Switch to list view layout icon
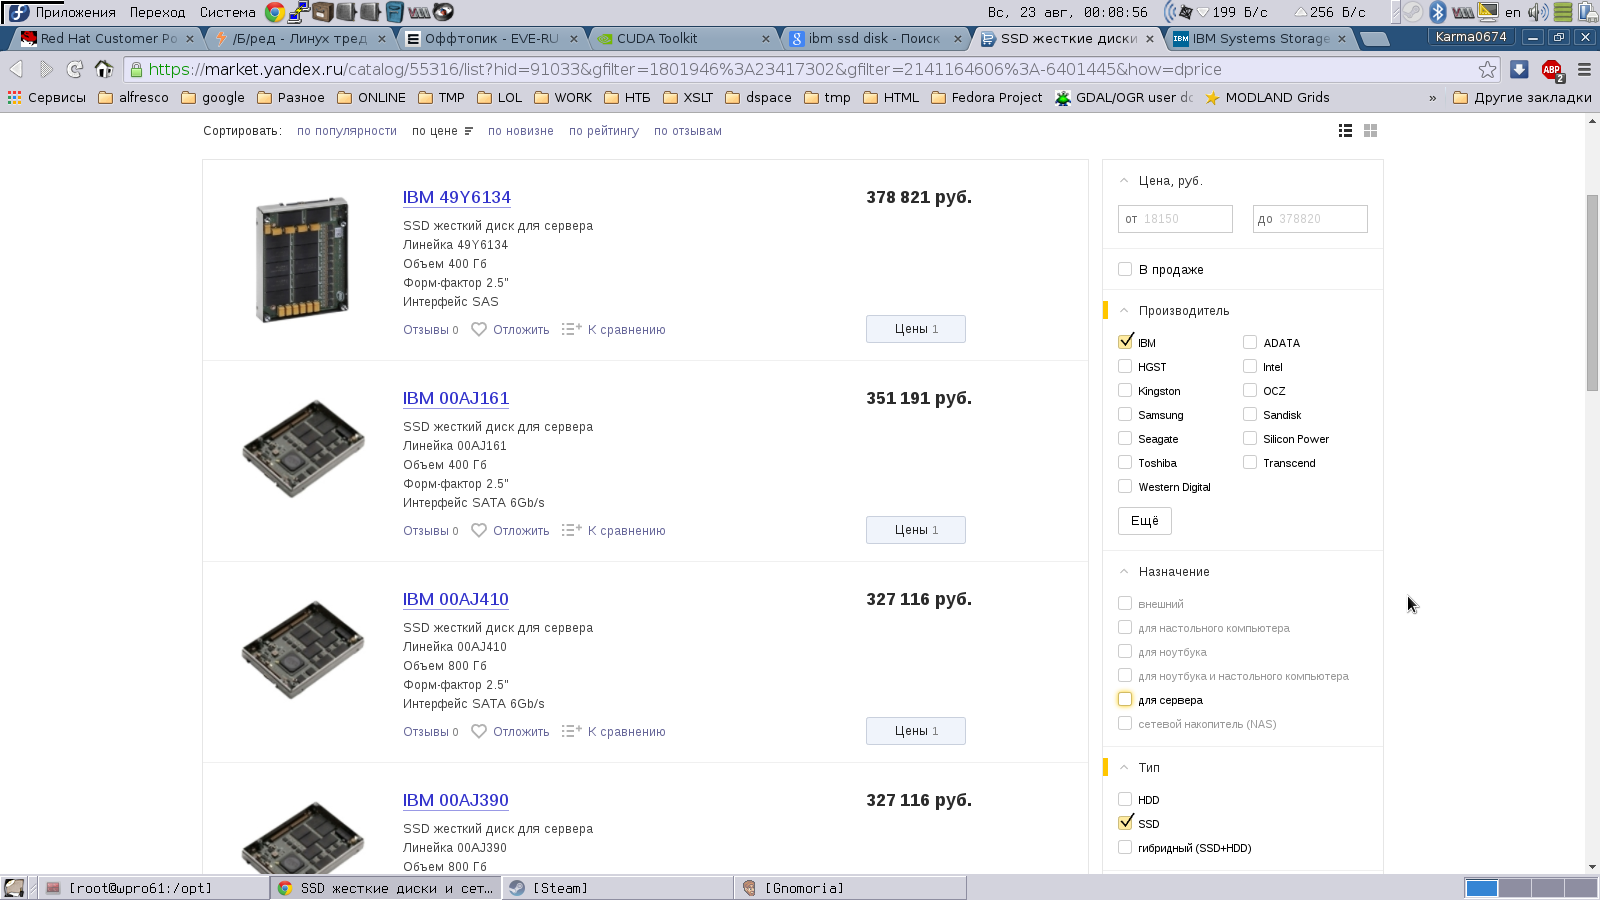 coord(1346,131)
